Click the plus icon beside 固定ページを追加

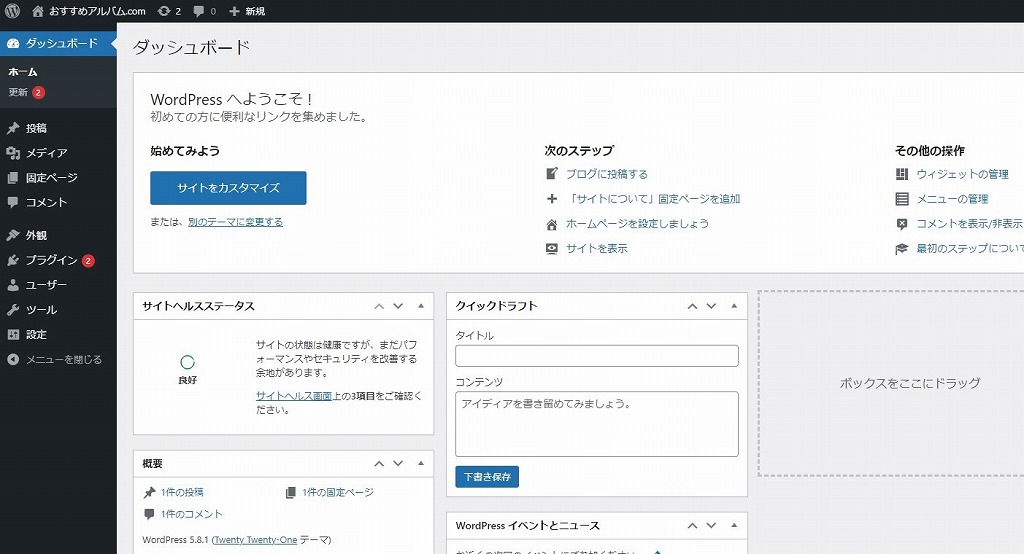point(552,199)
